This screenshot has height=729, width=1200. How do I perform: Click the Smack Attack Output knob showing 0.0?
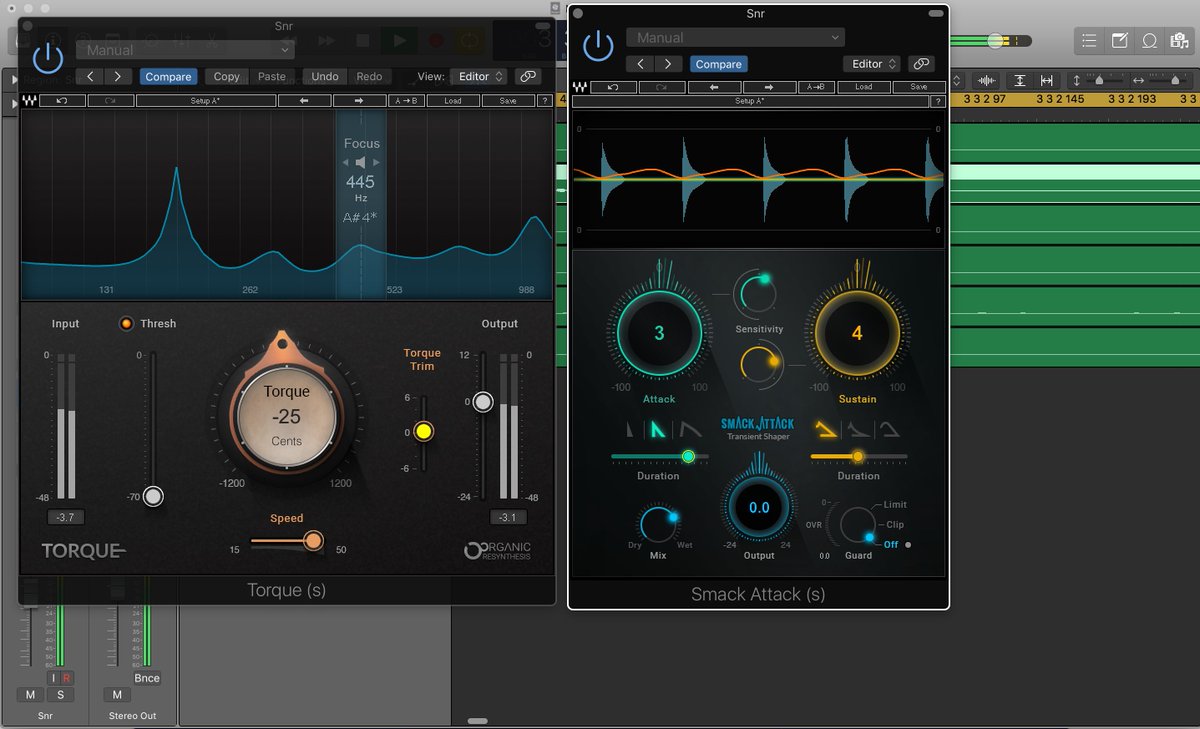pyautogui.click(x=759, y=507)
